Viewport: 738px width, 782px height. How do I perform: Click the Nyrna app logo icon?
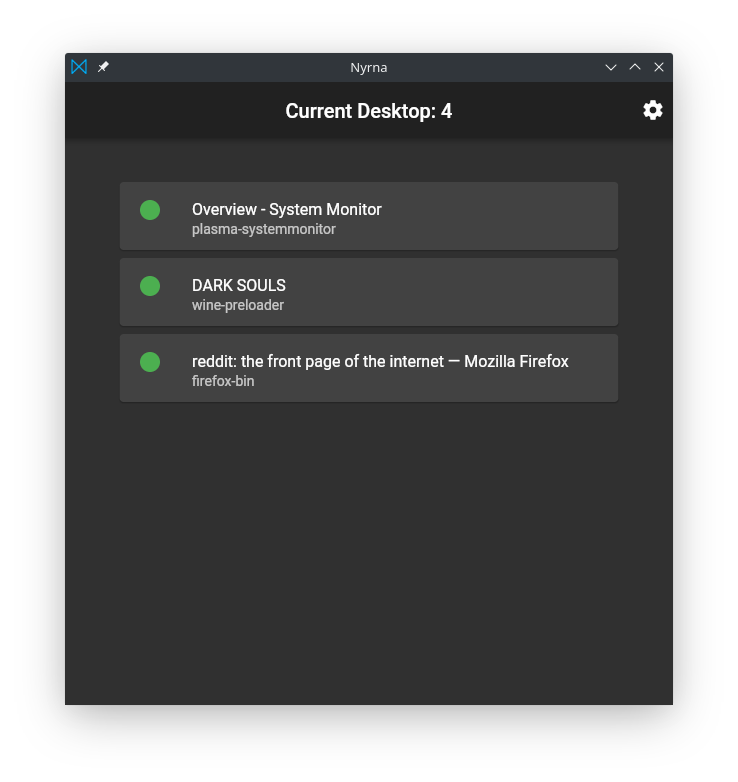point(79,67)
